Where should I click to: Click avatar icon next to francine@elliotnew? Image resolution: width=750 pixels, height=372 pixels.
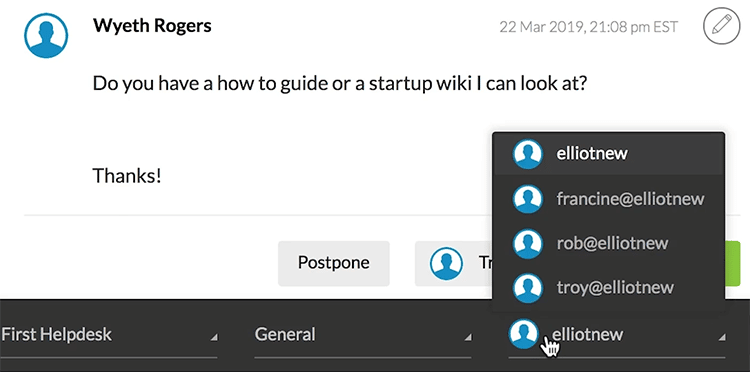[x=527, y=198]
